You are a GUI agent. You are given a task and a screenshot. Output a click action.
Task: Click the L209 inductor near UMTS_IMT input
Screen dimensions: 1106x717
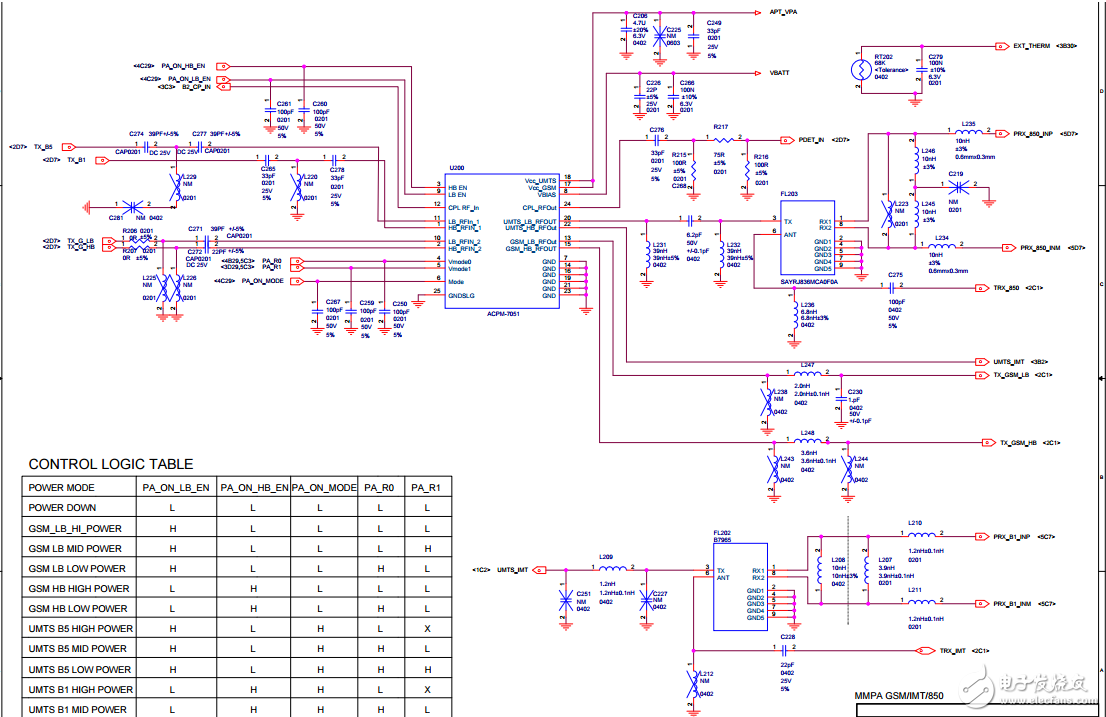point(606,569)
